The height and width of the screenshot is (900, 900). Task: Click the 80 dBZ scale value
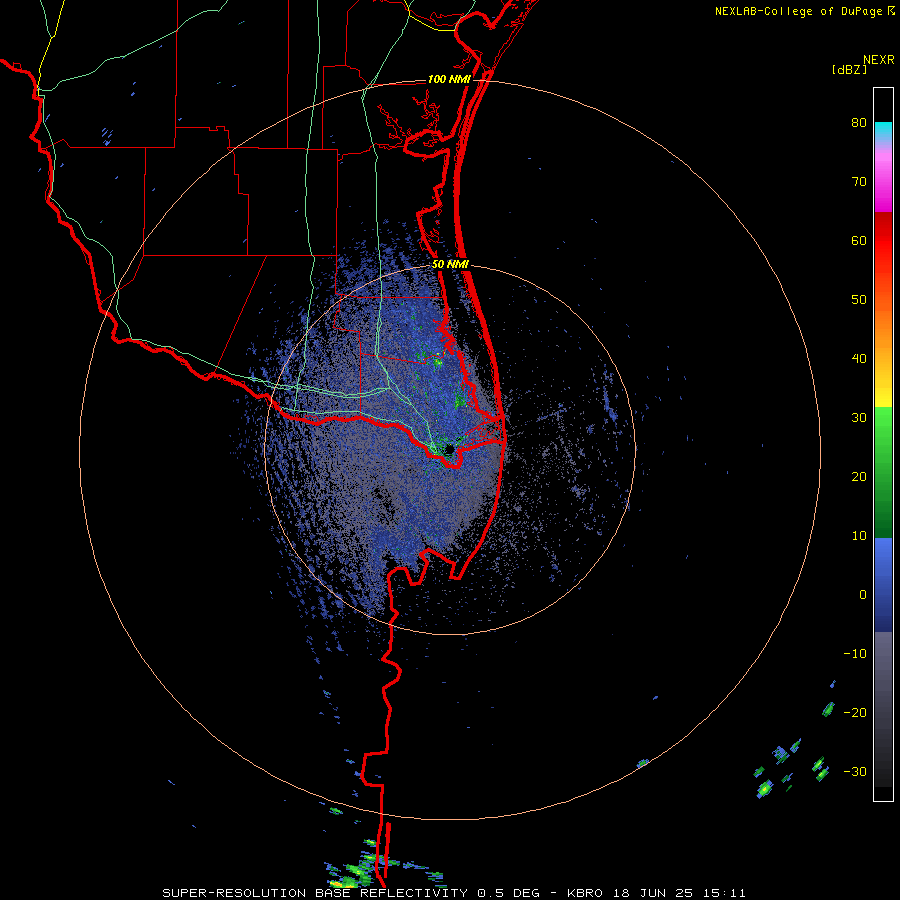pos(859,123)
